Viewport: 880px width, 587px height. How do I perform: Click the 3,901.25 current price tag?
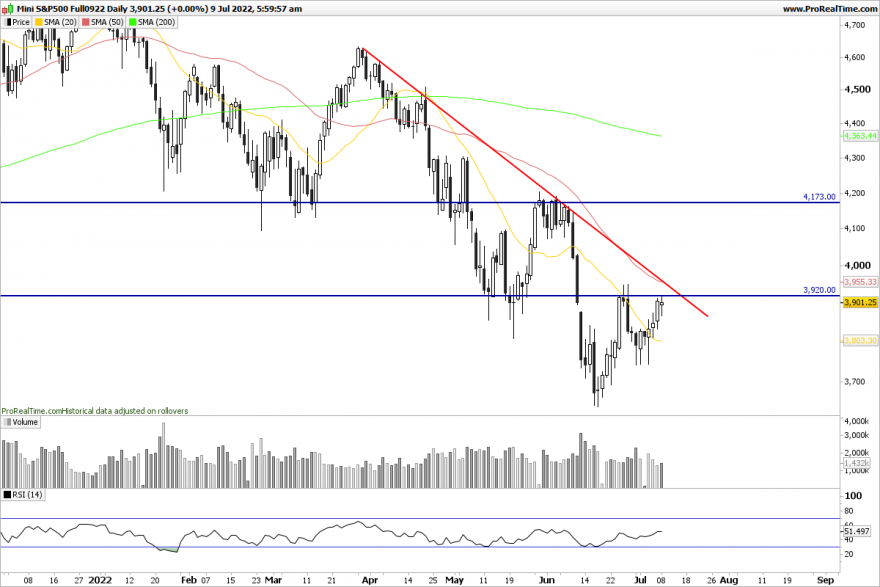tap(860, 302)
